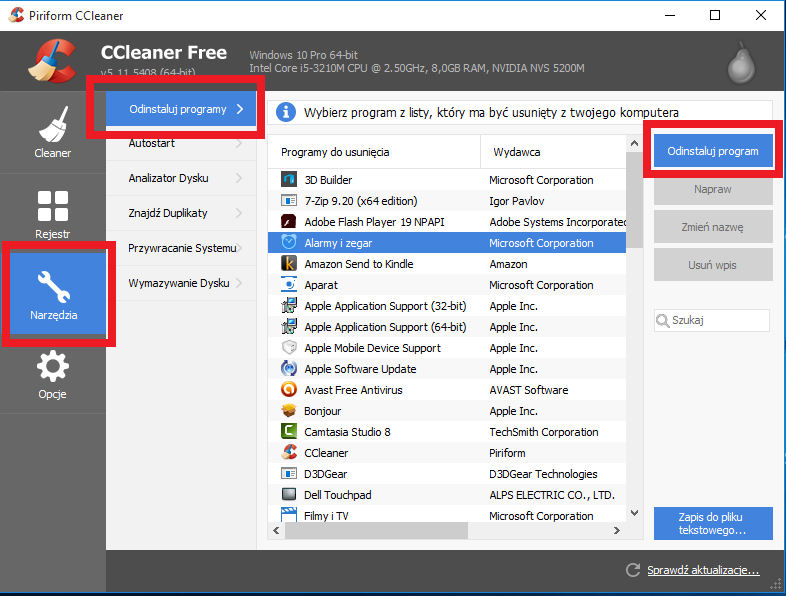Click the Filmy i TV icon

tap(289, 515)
